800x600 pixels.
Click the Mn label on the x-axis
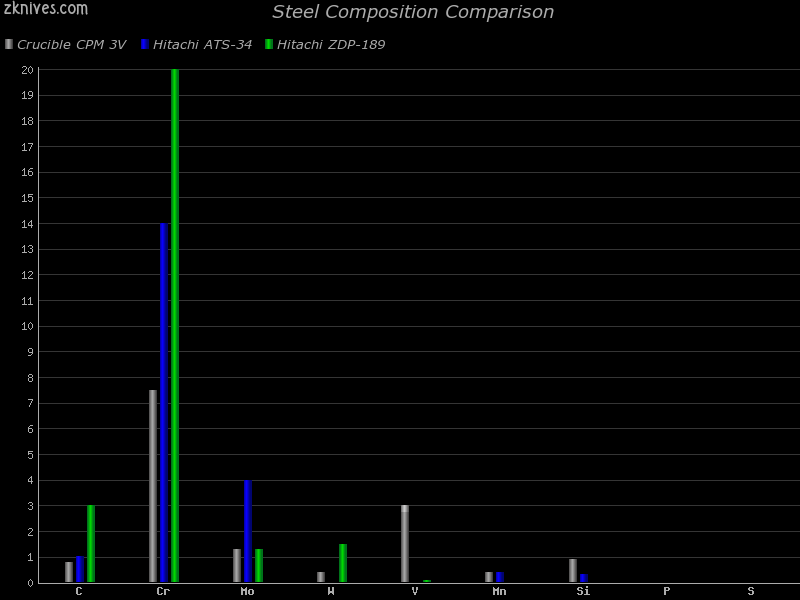tap(499, 591)
